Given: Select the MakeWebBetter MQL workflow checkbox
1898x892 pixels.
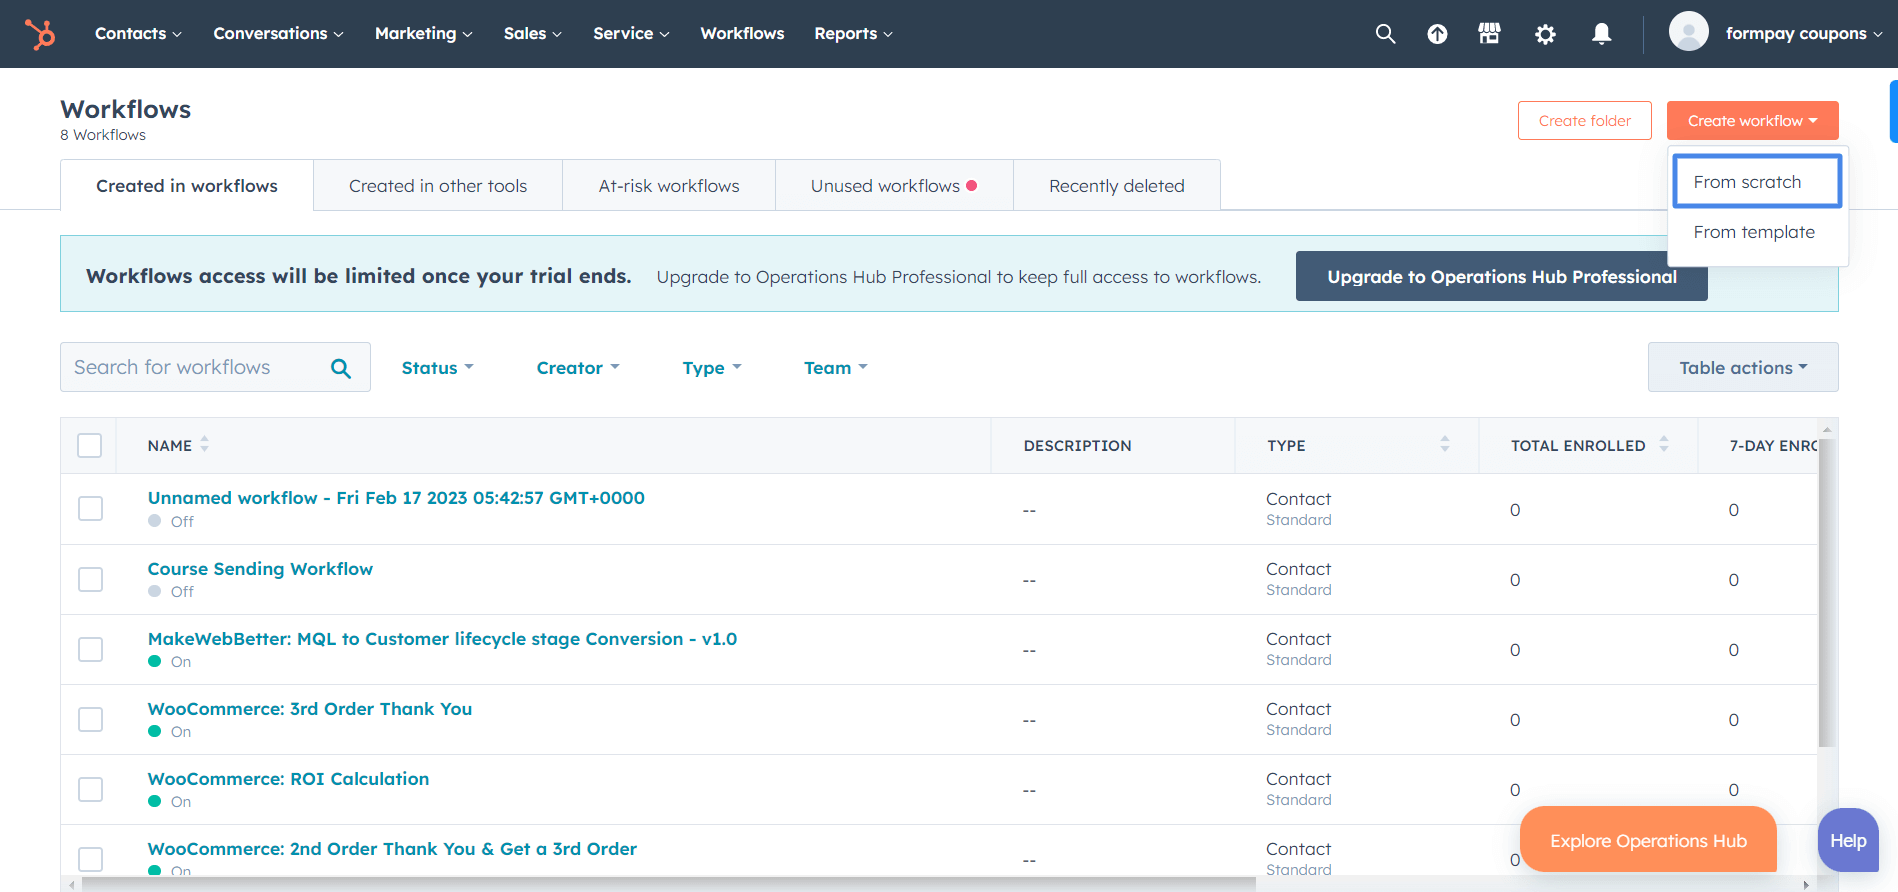Looking at the screenshot, I should pos(90,649).
